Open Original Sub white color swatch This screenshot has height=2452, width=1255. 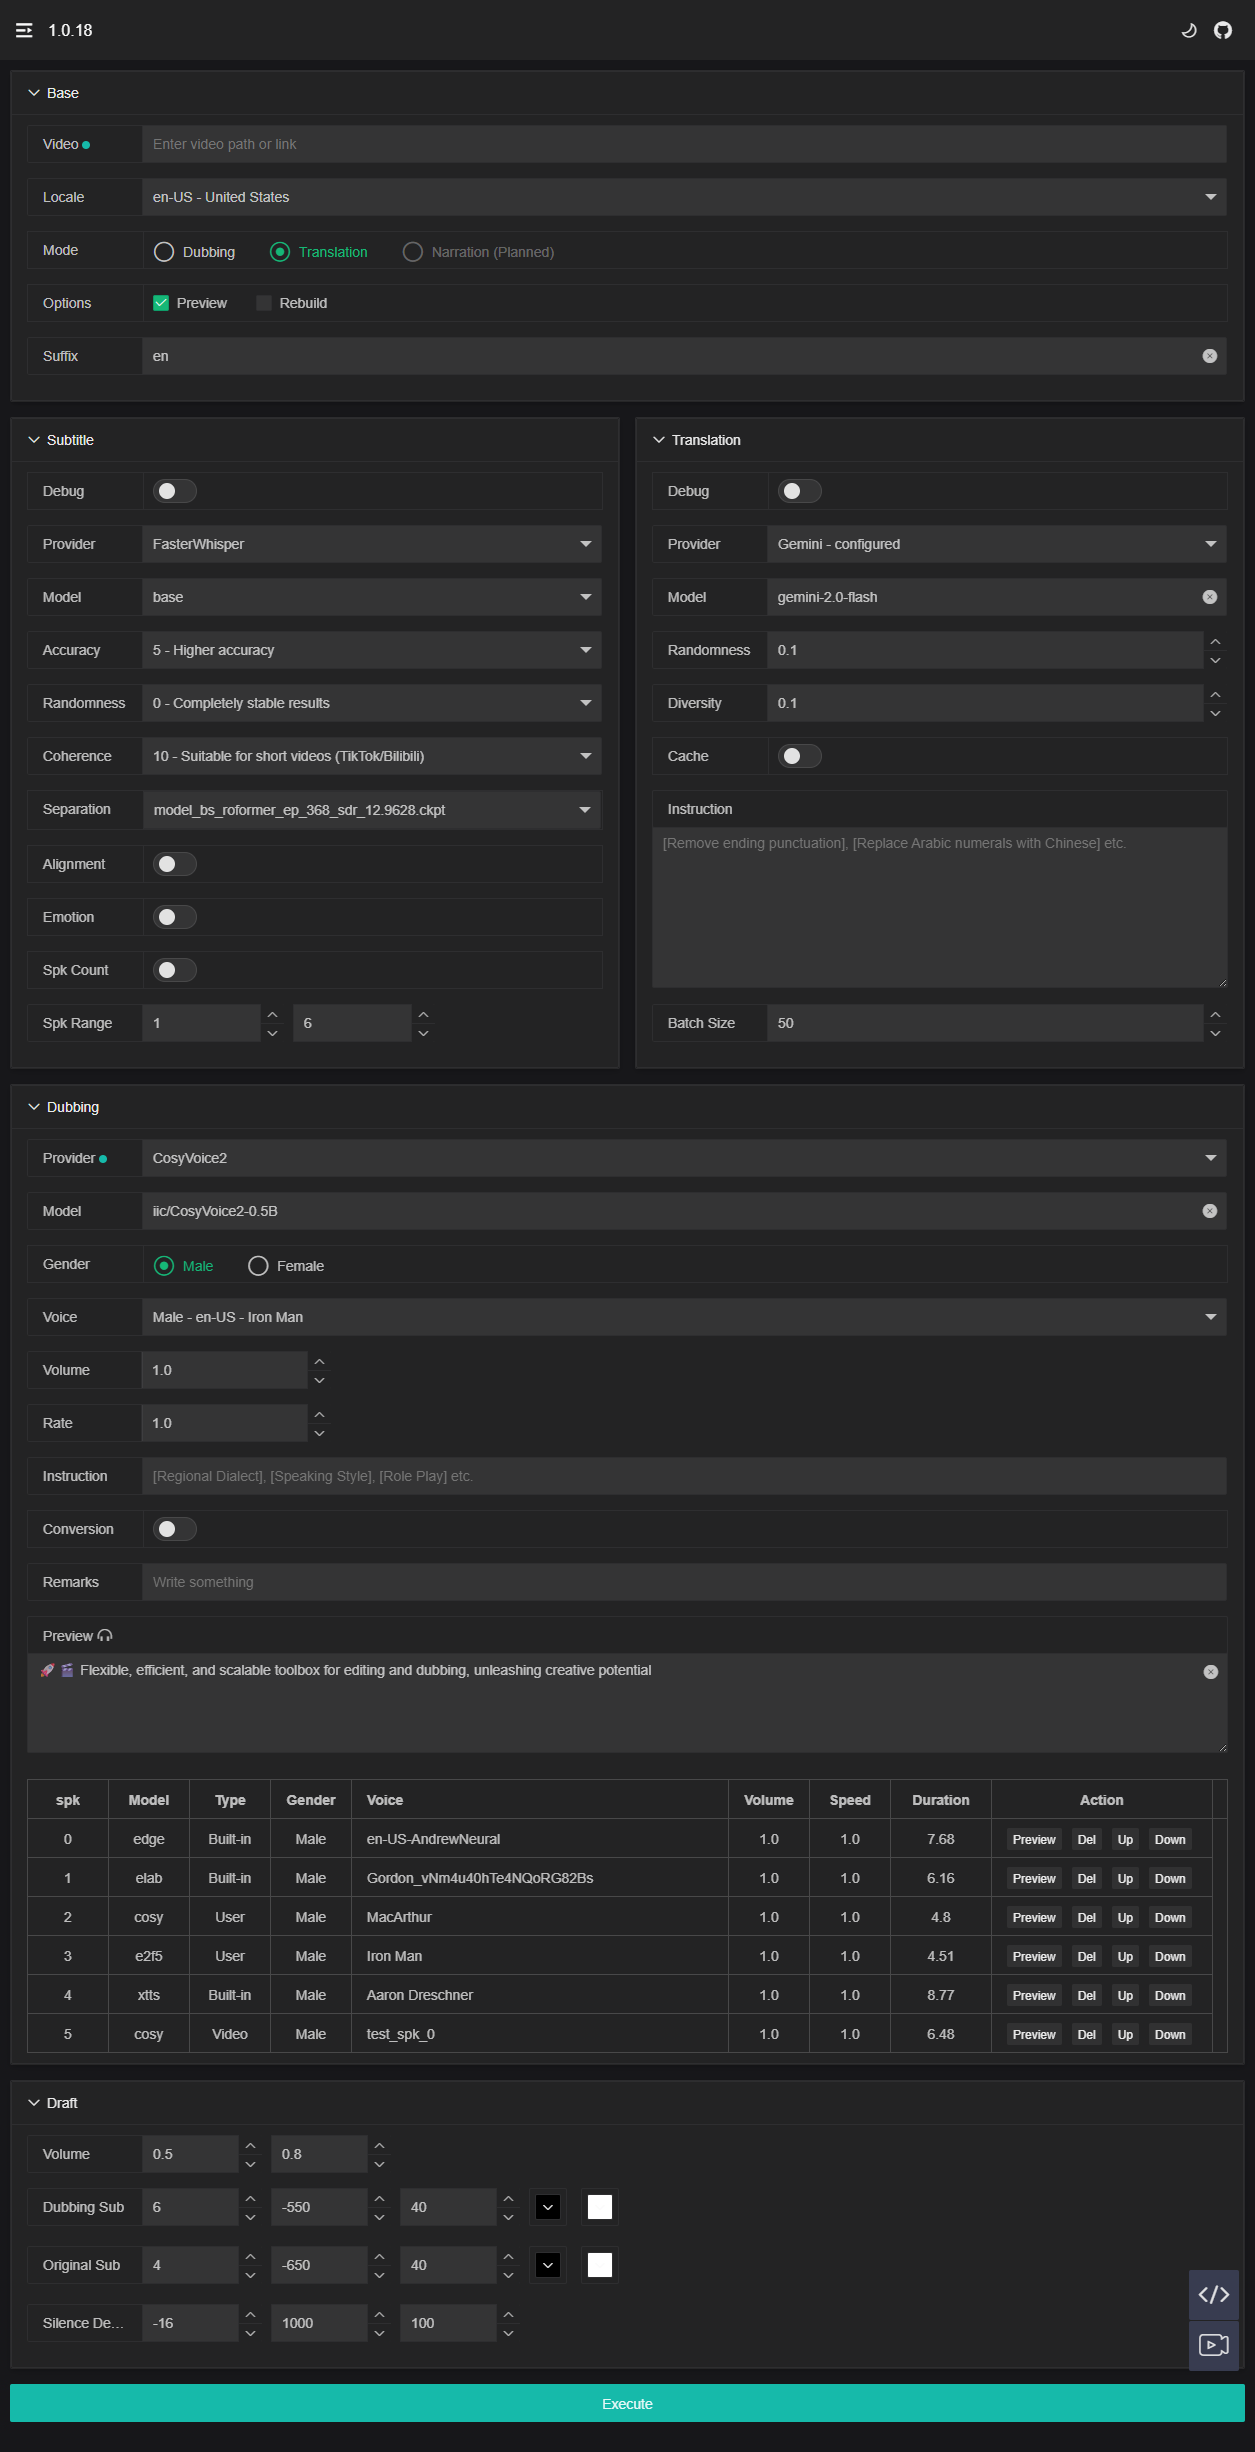click(x=600, y=2265)
